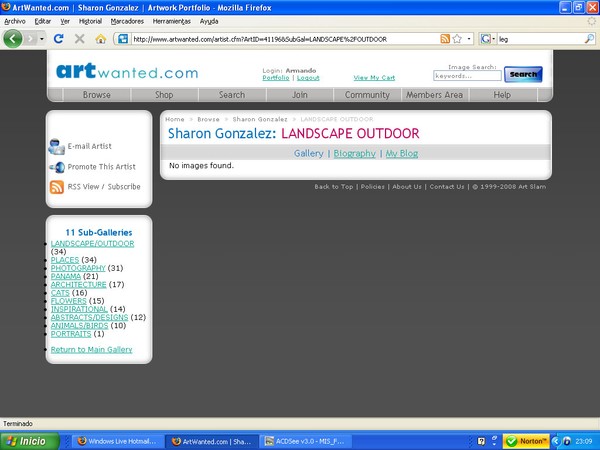
Task: Open the Browse navigation tab
Action: [97, 95]
